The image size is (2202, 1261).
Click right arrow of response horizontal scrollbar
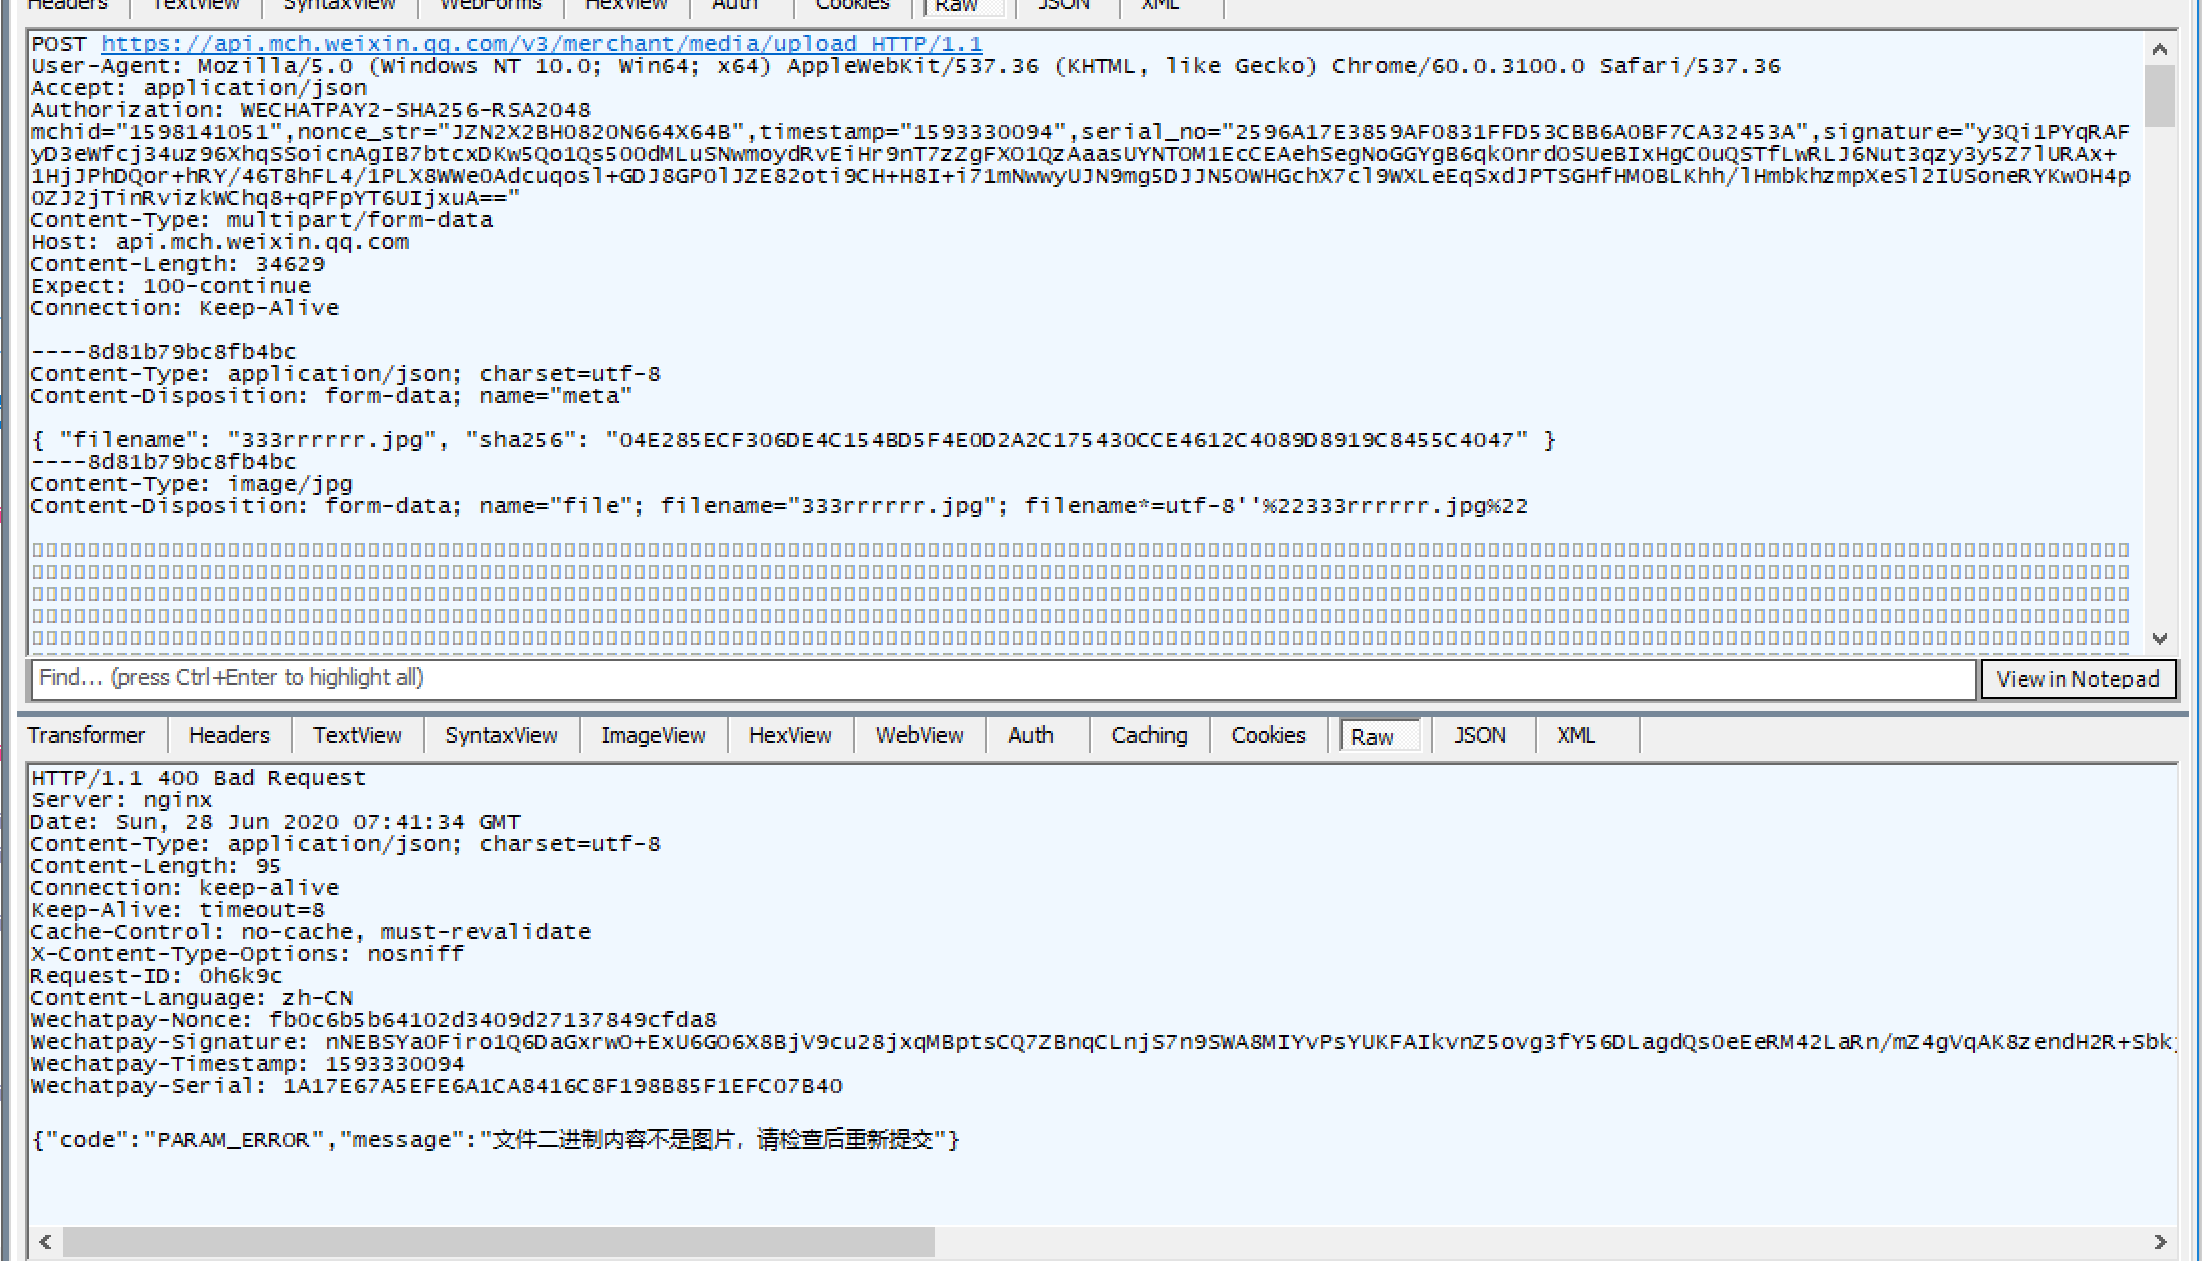(2159, 1241)
